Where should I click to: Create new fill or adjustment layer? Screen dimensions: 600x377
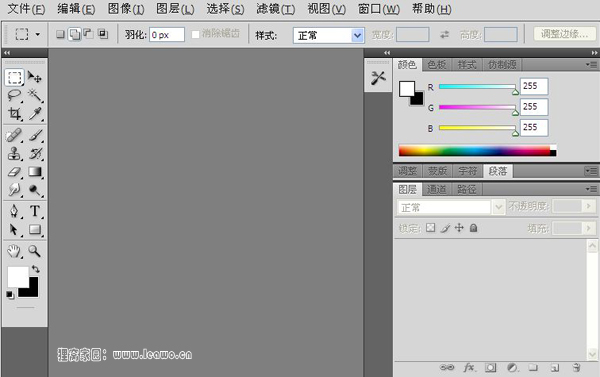(x=512, y=368)
